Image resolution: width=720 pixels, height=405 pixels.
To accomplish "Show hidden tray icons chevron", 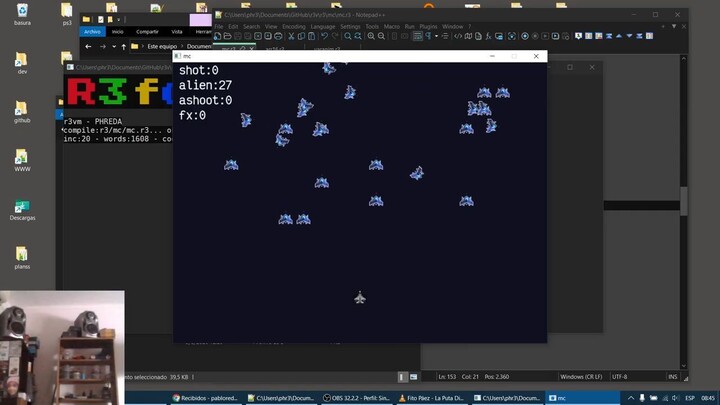I will pyautogui.click(x=631, y=398).
